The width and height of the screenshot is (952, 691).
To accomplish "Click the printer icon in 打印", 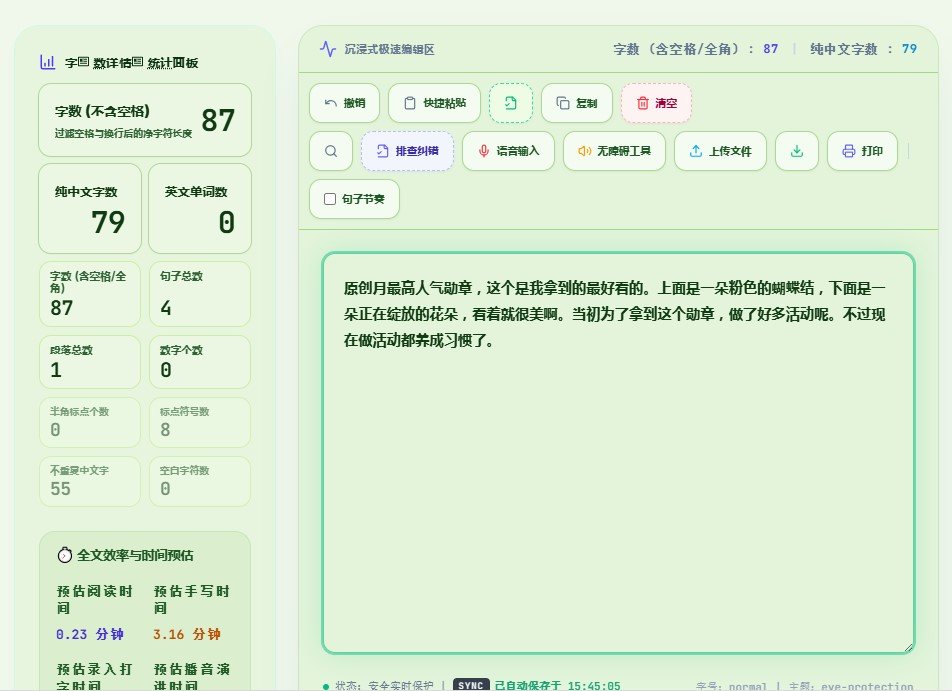I will coord(849,151).
